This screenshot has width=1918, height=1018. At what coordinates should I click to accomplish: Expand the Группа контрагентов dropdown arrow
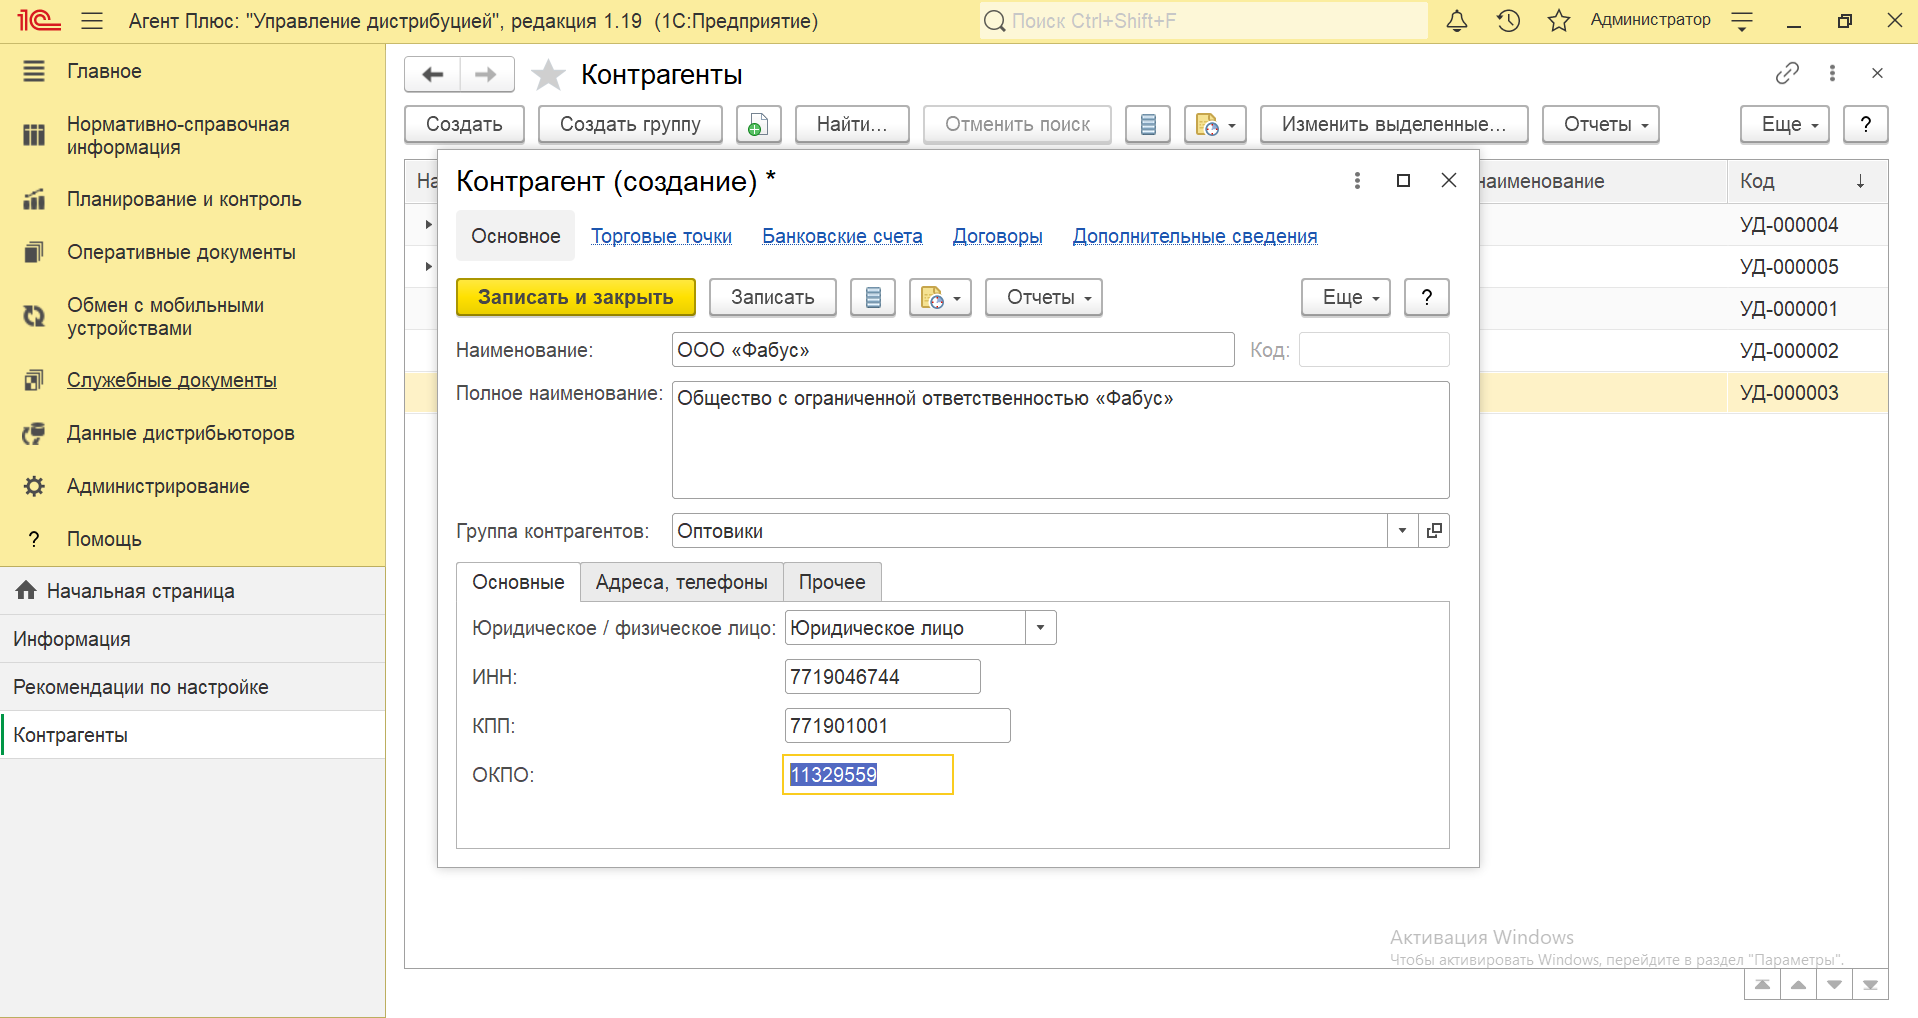coord(1402,531)
